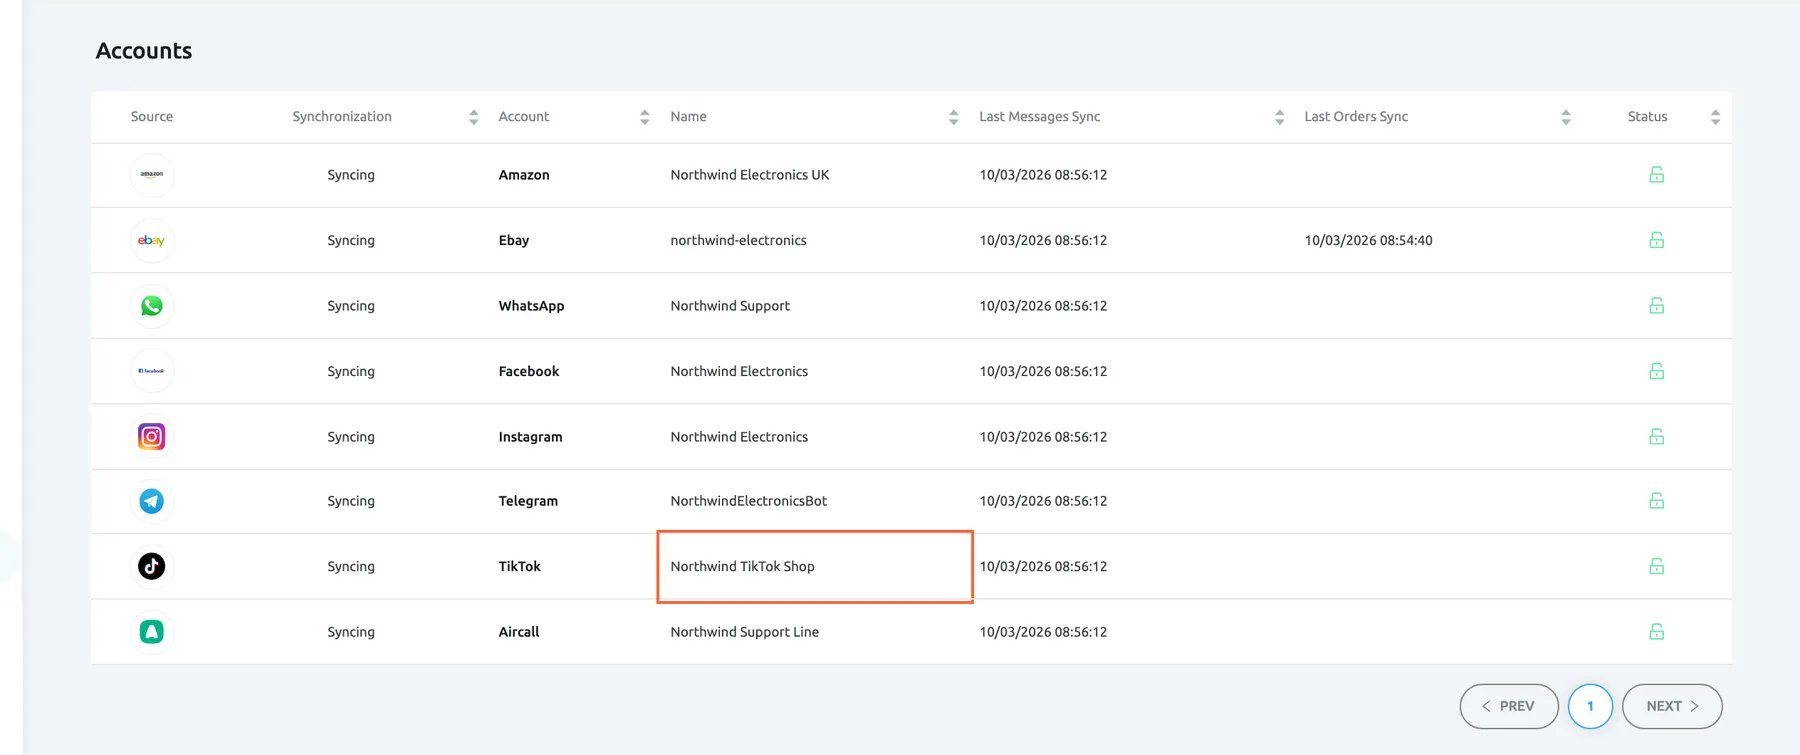Screen dimensions: 1800x755
Task: Select the Facebook source logo icon
Action: (x=152, y=371)
